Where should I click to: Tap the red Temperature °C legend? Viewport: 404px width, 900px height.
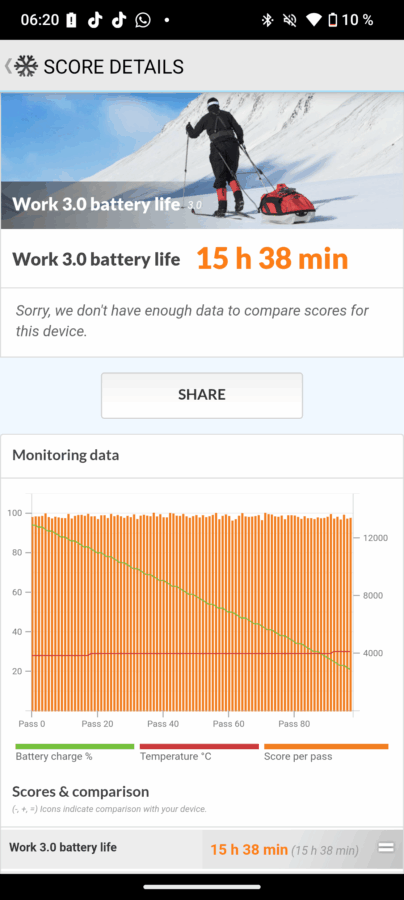(x=199, y=752)
